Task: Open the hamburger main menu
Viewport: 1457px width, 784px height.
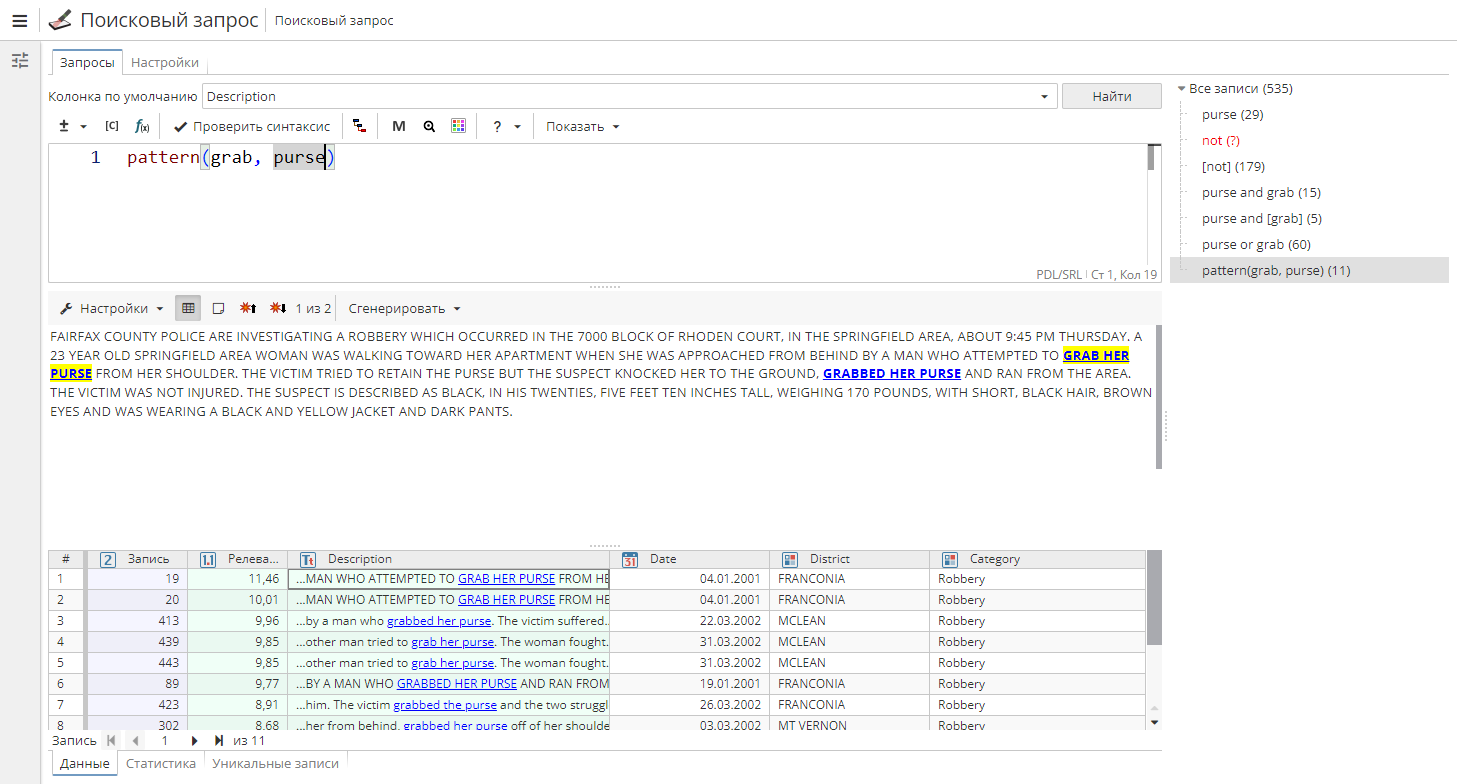Action: coord(20,20)
